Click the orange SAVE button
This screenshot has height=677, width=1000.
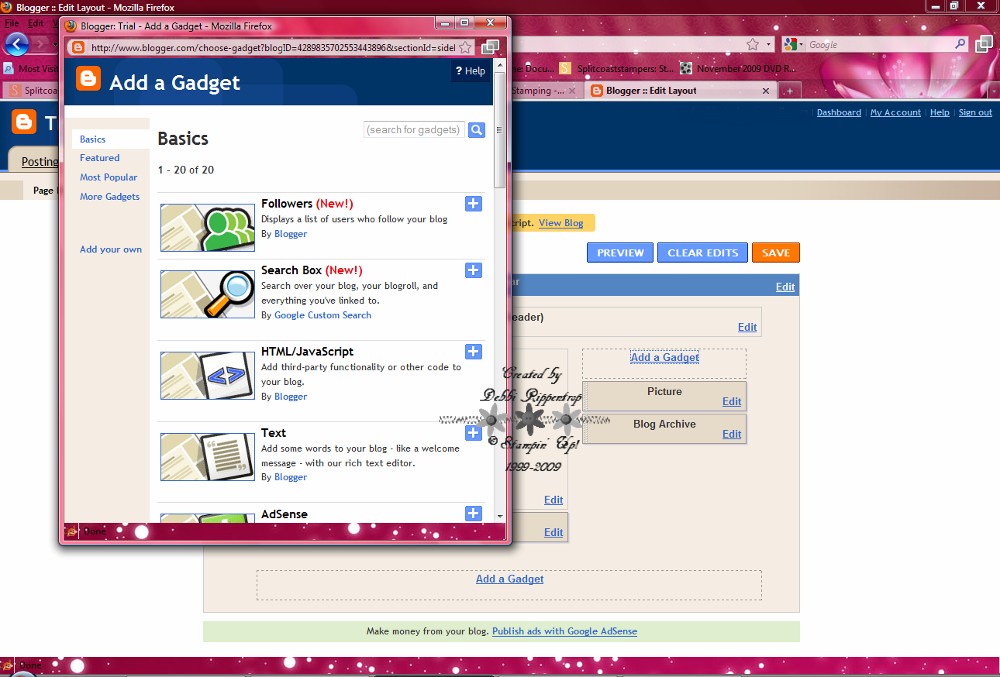tap(776, 252)
